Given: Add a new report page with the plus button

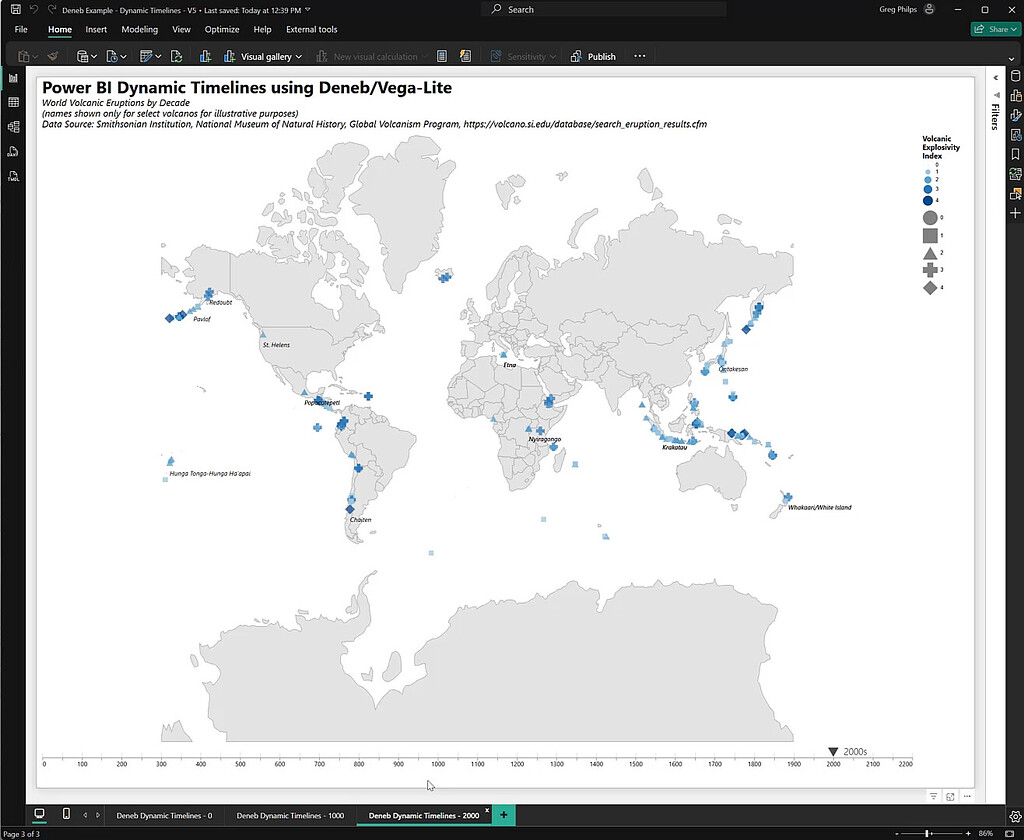Looking at the screenshot, I should 504,814.
